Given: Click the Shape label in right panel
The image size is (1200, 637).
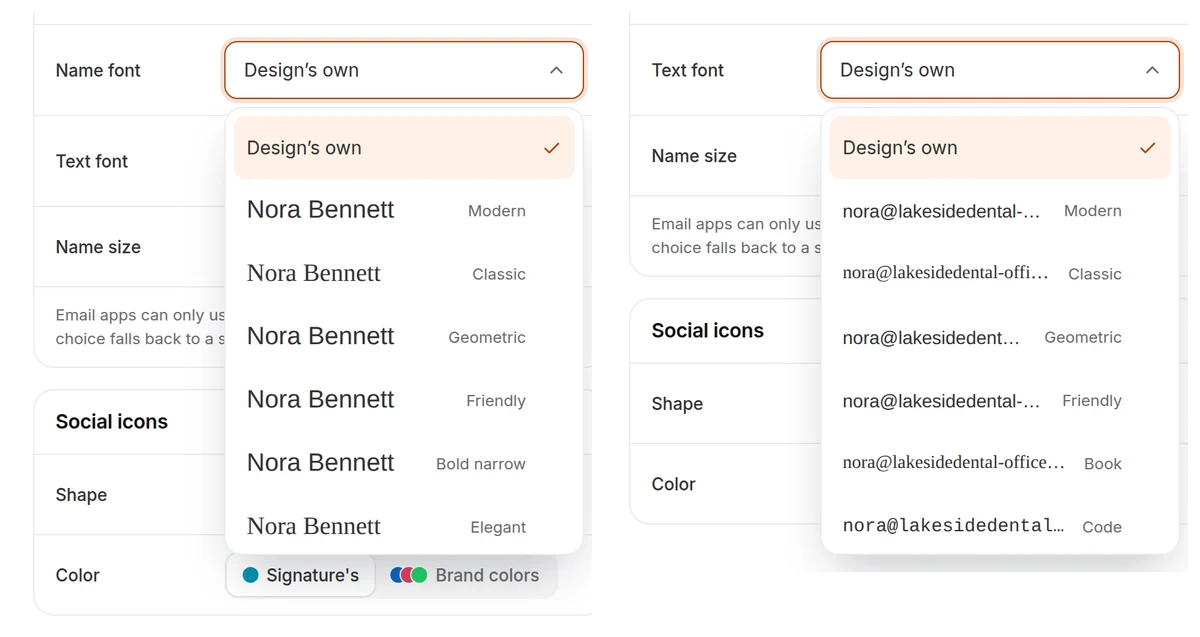Looking at the screenshot, I should coord(677,404).
